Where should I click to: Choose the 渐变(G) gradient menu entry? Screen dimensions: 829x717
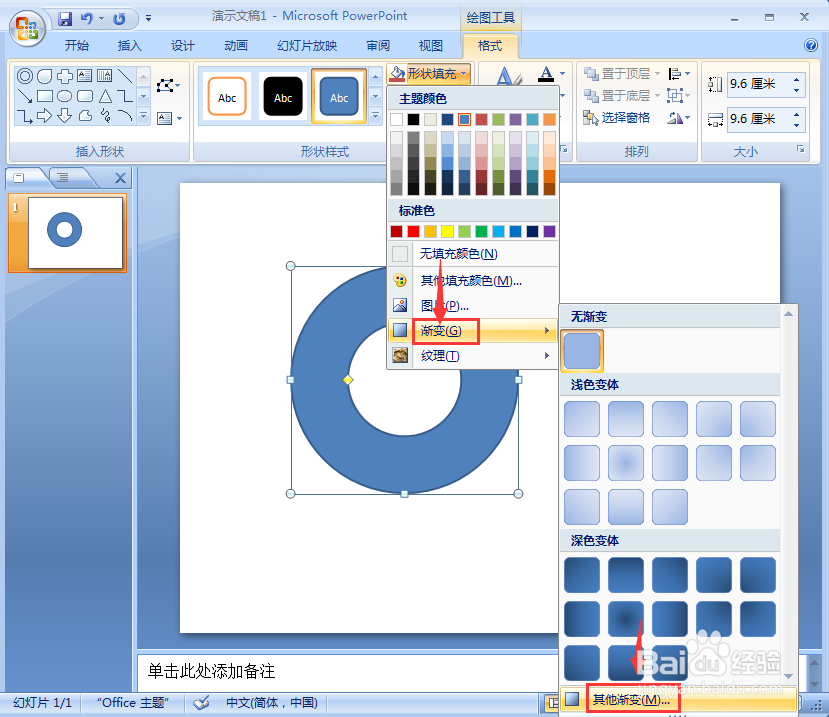[x=473, y=331]
